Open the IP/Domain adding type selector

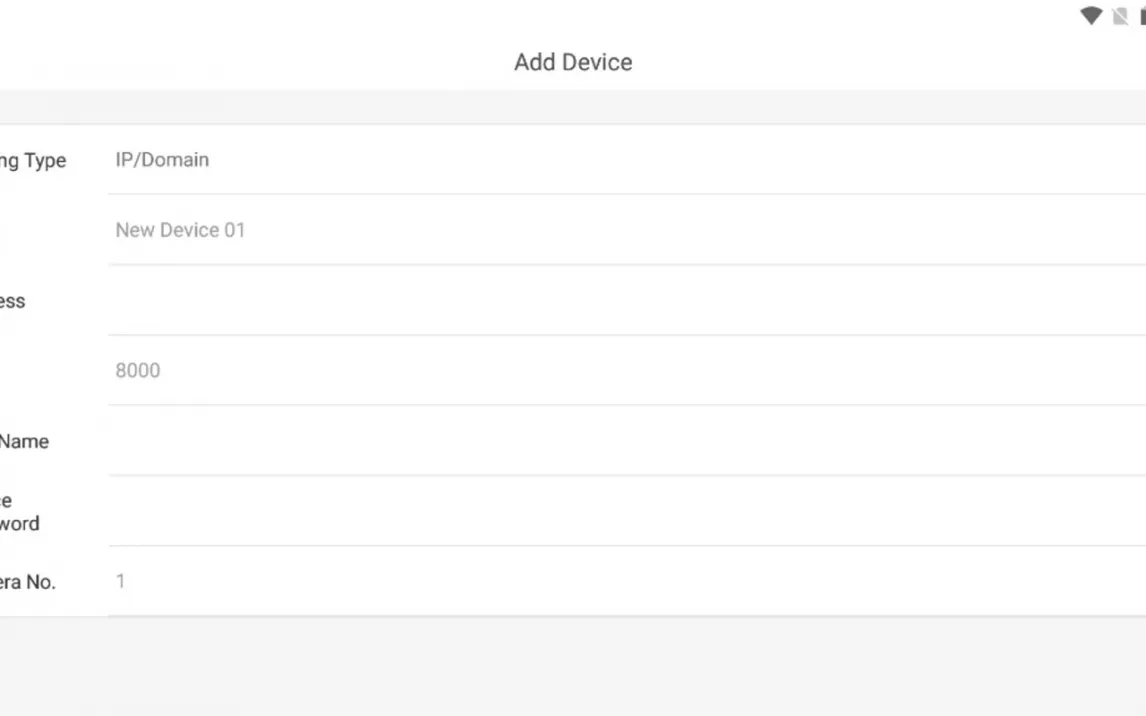(x=162, y=160)
